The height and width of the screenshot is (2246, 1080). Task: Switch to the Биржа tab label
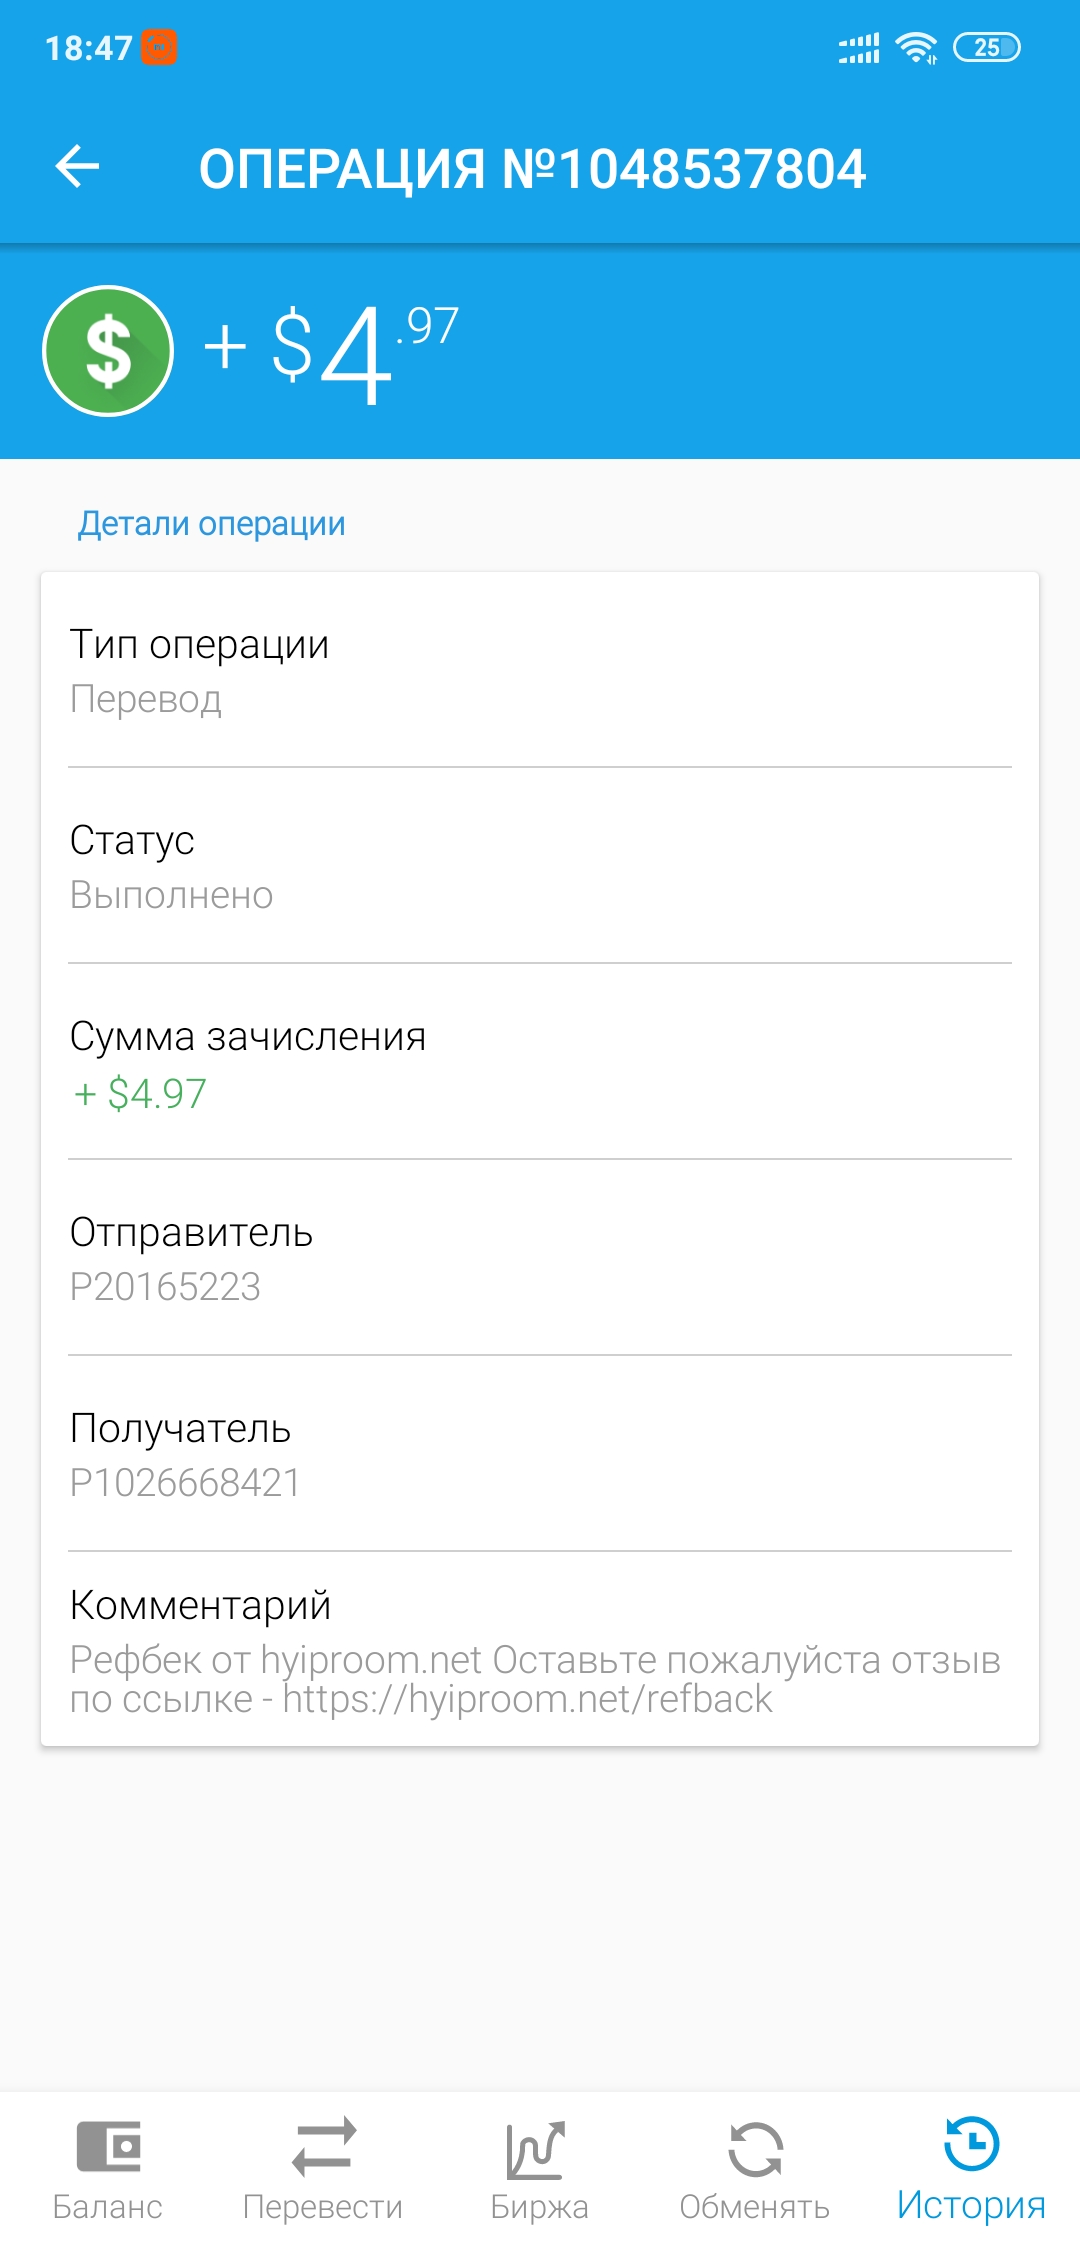[x=539, y=2206]
